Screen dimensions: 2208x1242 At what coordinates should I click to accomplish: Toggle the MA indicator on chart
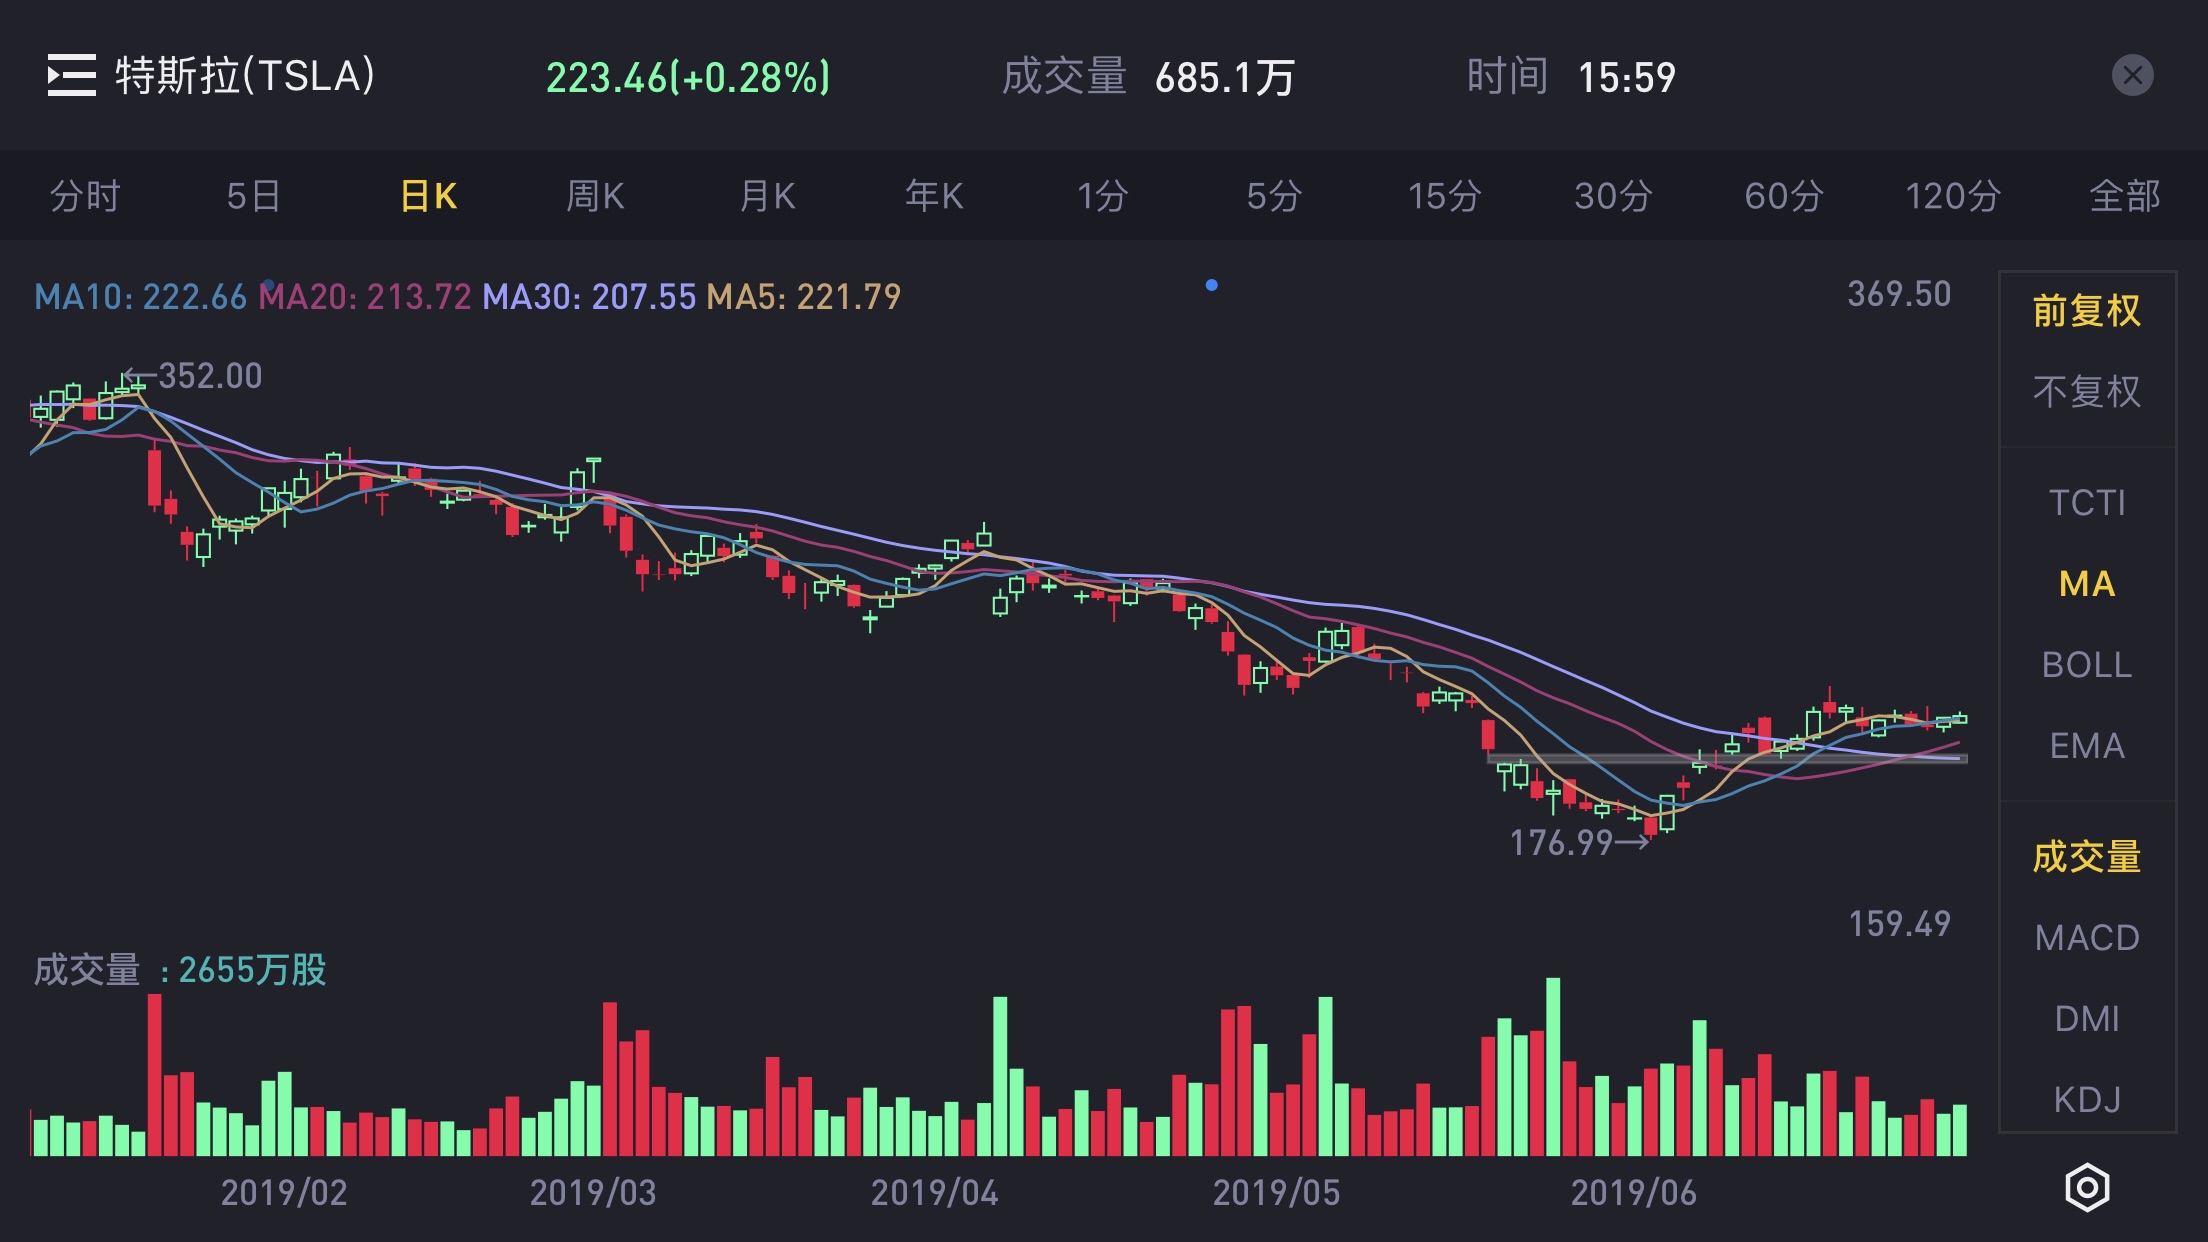pos(2087,583)
